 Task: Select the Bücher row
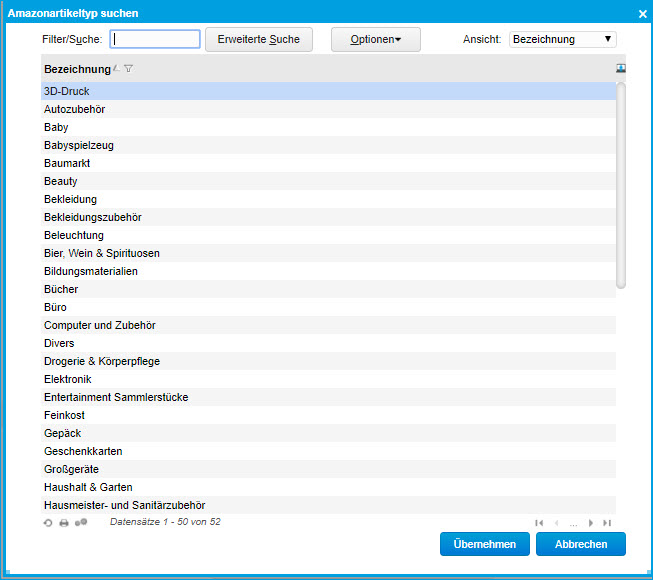click(x=328, y=289)
